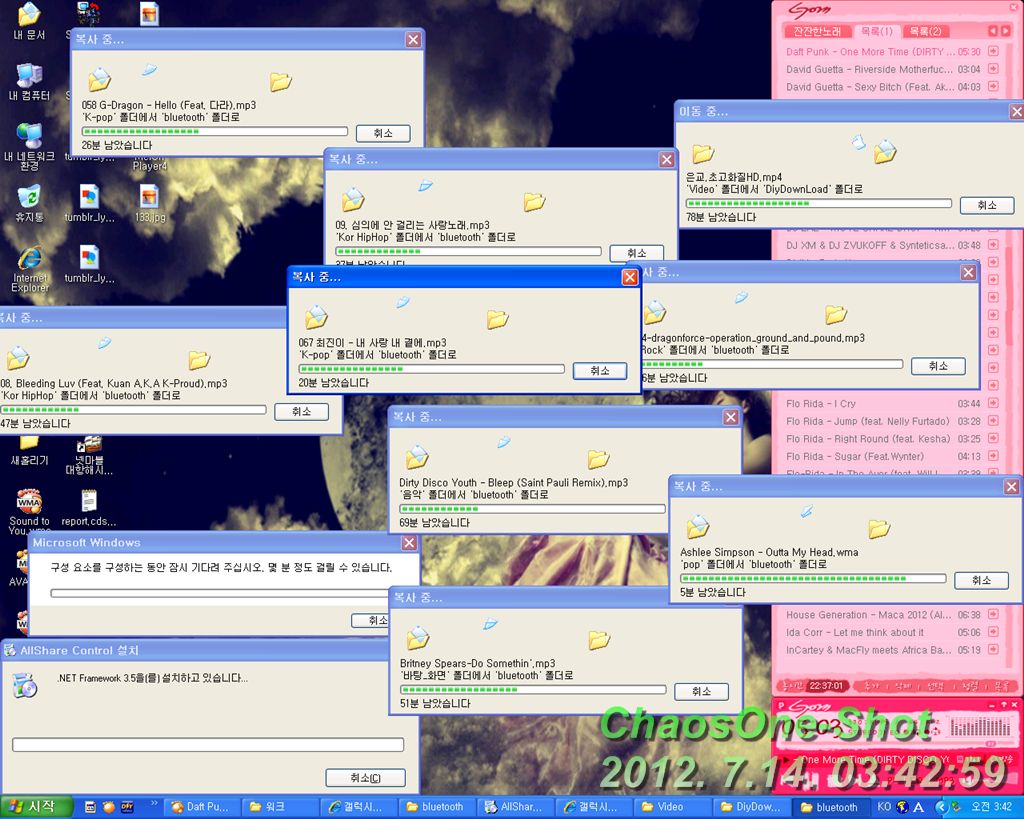
Task: Open the DiyDow... taskbar item
Action: point(751,807)
